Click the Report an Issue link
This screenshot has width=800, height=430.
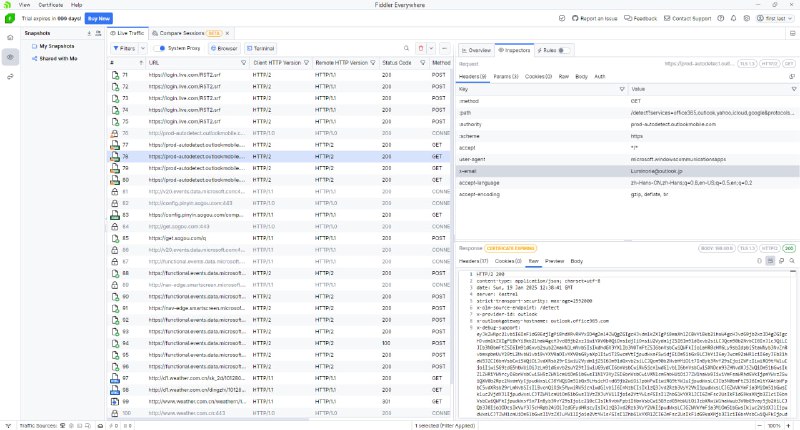(x=598, y=18)
